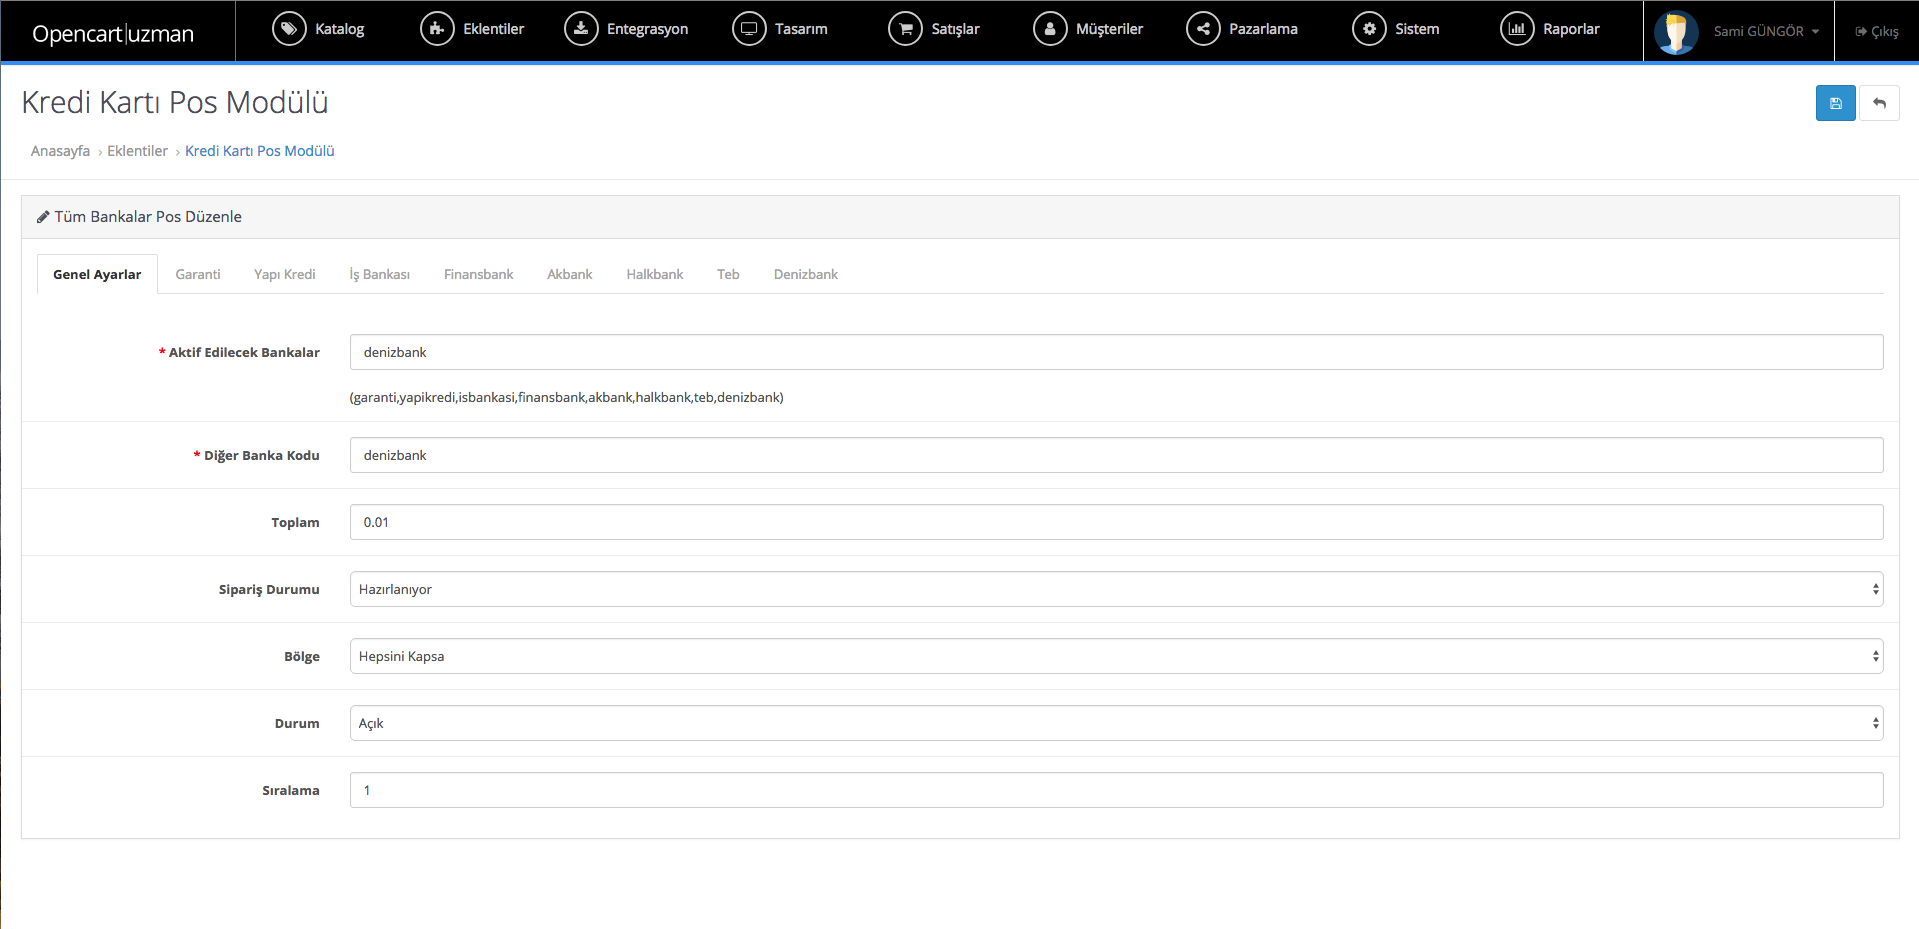The width and height of the screenshot is (1919, 929).
Task: Click the Pazarlama share icon
Action: pyautogui.click(x=1203, y=29)
